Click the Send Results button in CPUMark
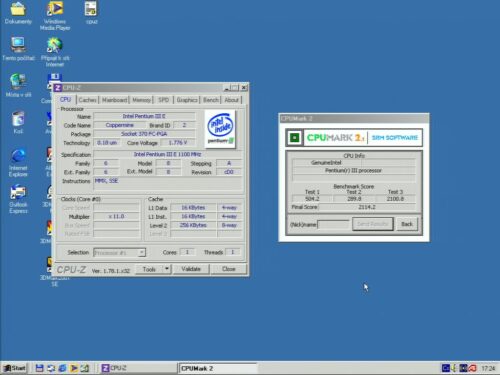Viewport: 500px width, 375px height. (x=373, y=224)
